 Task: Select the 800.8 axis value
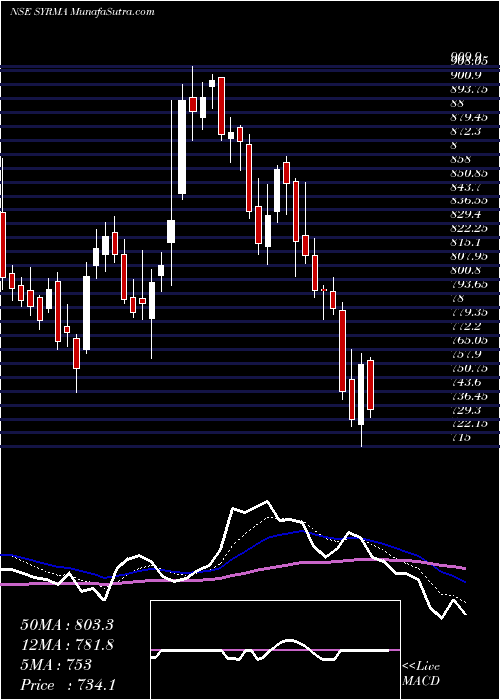pos(468,271)
